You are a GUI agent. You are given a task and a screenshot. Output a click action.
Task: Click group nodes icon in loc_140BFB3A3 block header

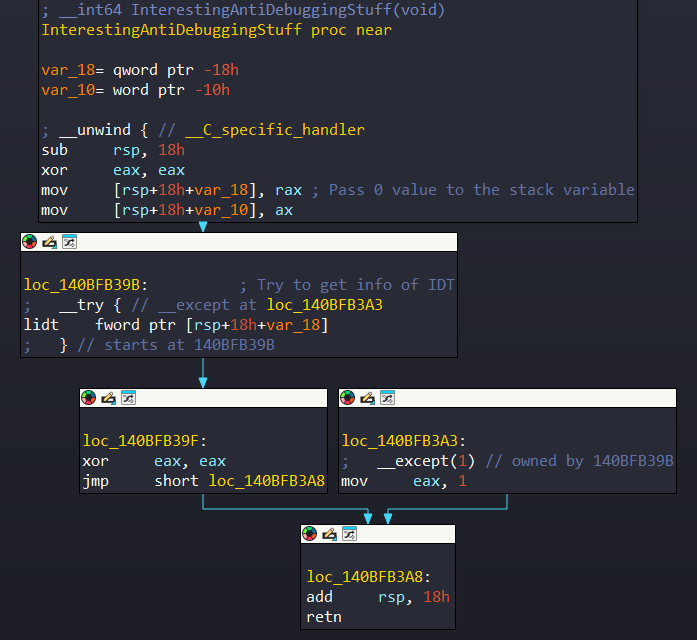[x=387, y=398]
